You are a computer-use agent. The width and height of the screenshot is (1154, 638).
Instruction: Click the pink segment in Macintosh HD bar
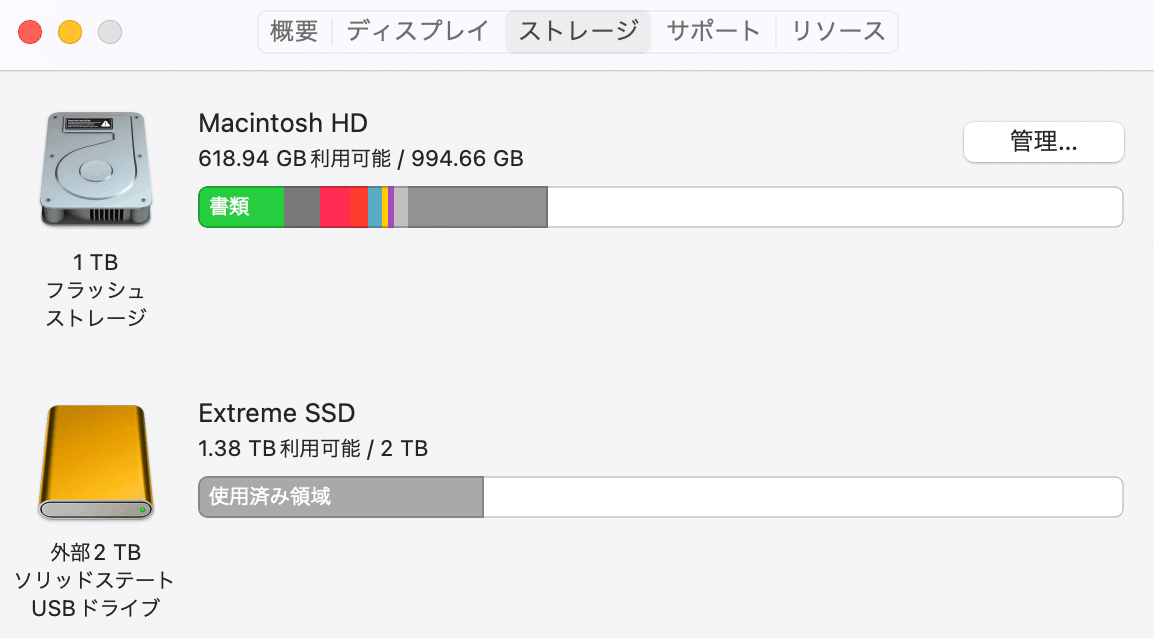click(335, 207)
